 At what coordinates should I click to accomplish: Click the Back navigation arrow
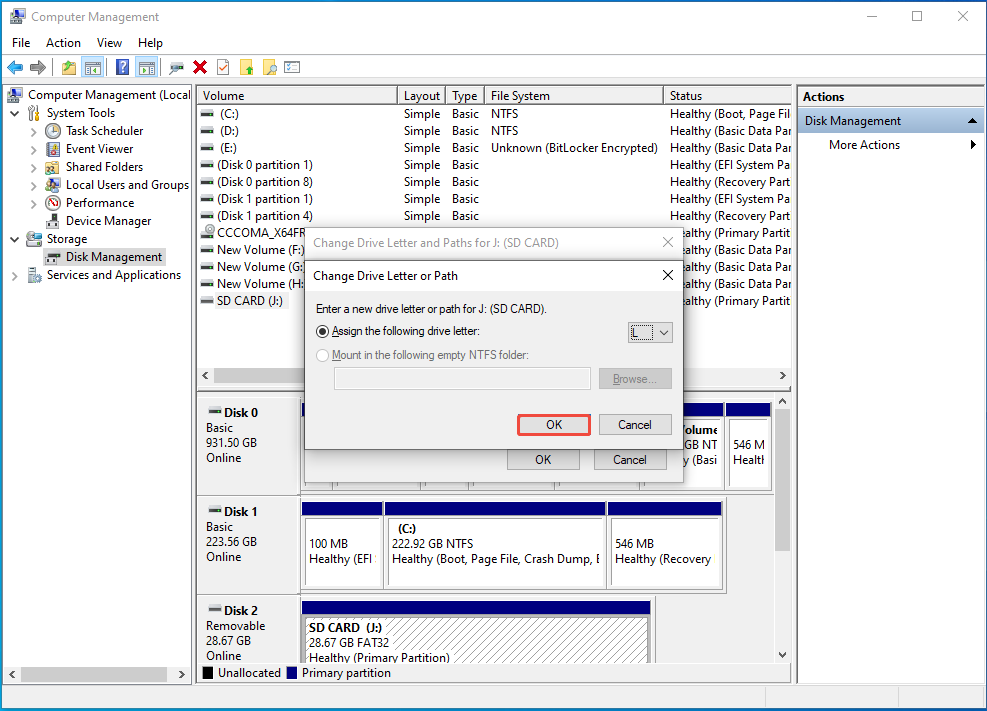pyautogui.click(x=15, y=67)
